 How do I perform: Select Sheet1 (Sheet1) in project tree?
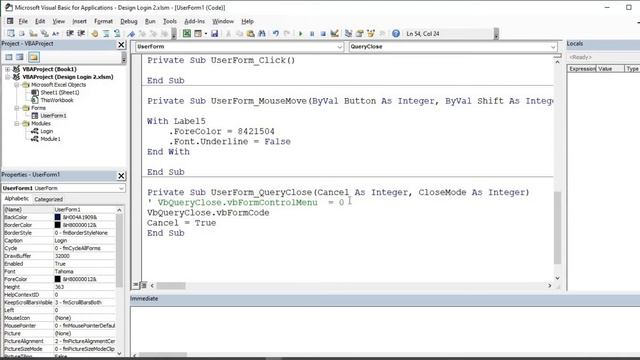click(x=60, y=93)
